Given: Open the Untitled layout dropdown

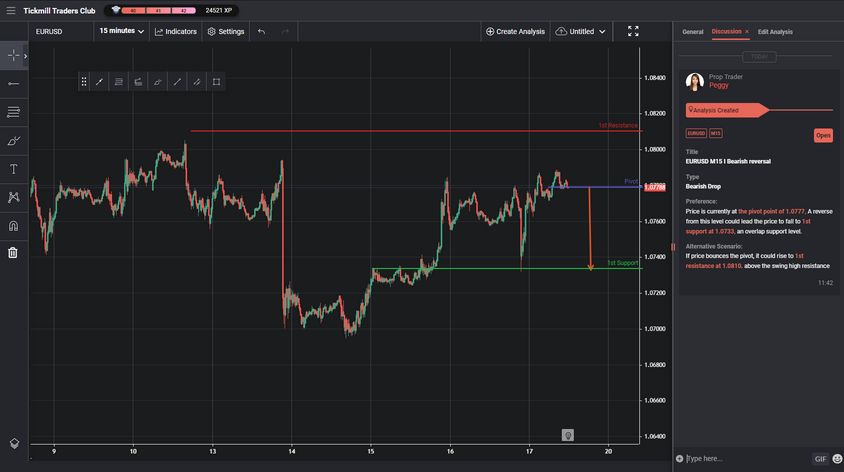Looking at the screenshot, I should 581,32.
